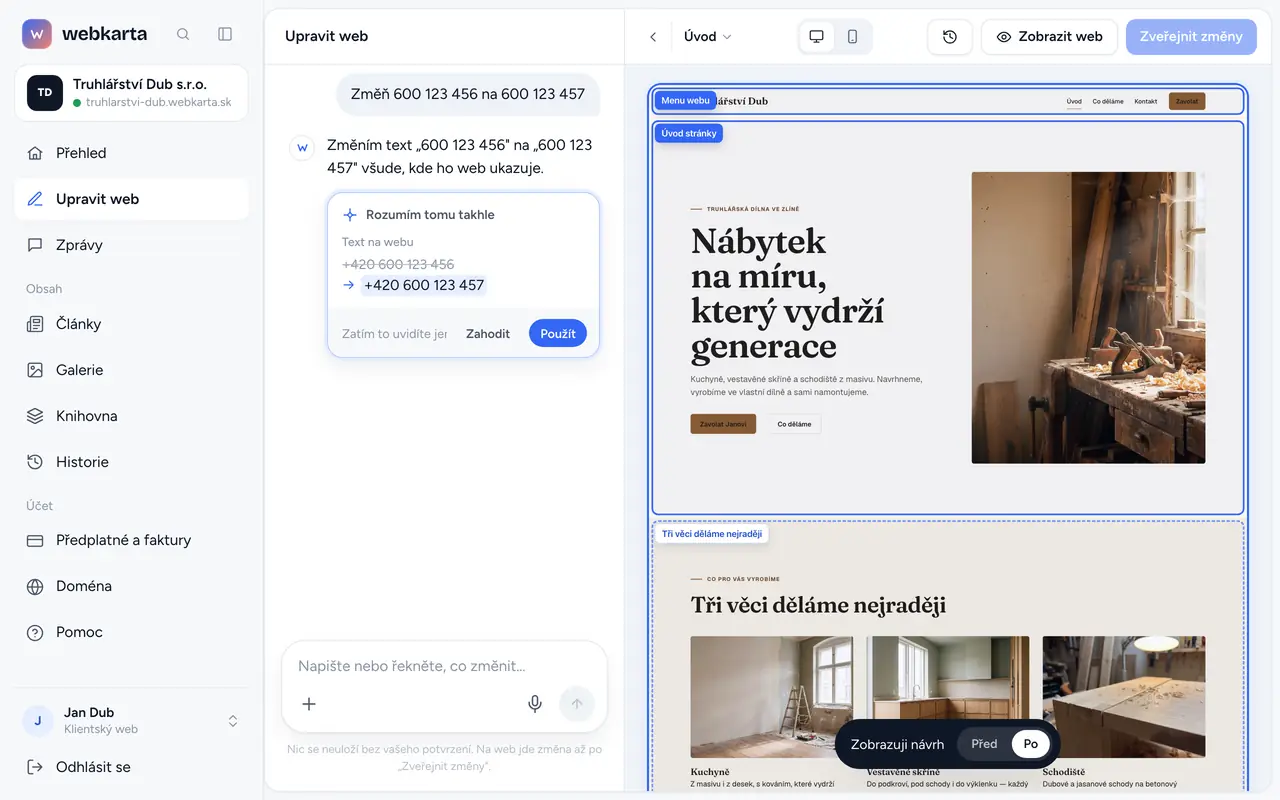Open Doména settings
The width and height of the screenshot is (1280, 800).
pyautogui.click(x=131, y=586)
